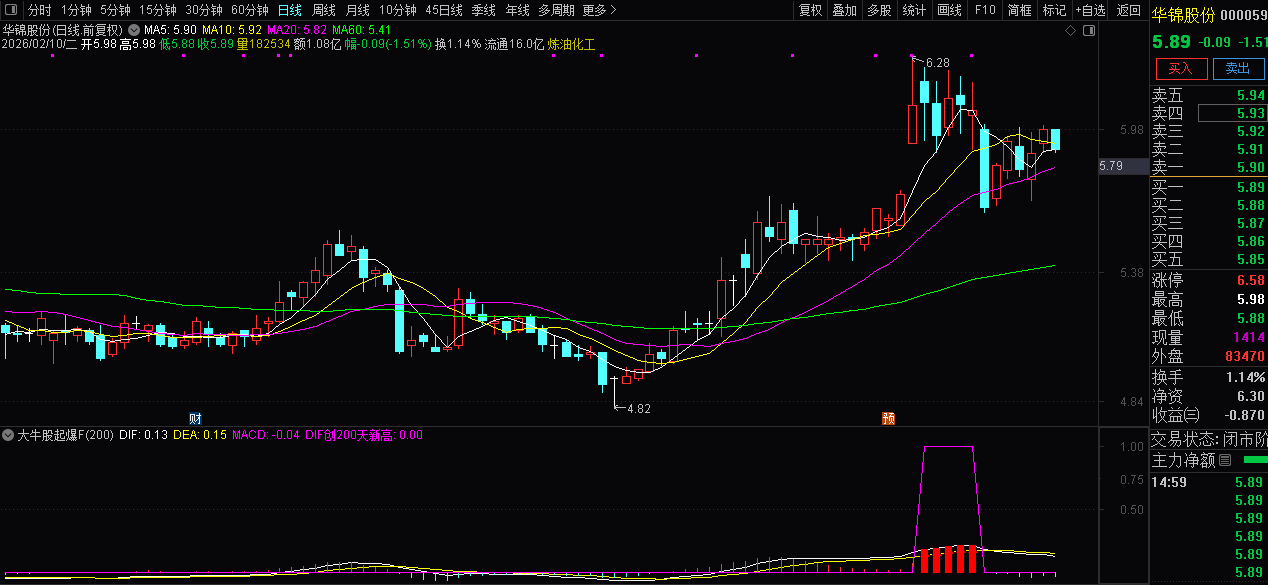Open the 主力净额 list icon

(x=1225, y=460)
